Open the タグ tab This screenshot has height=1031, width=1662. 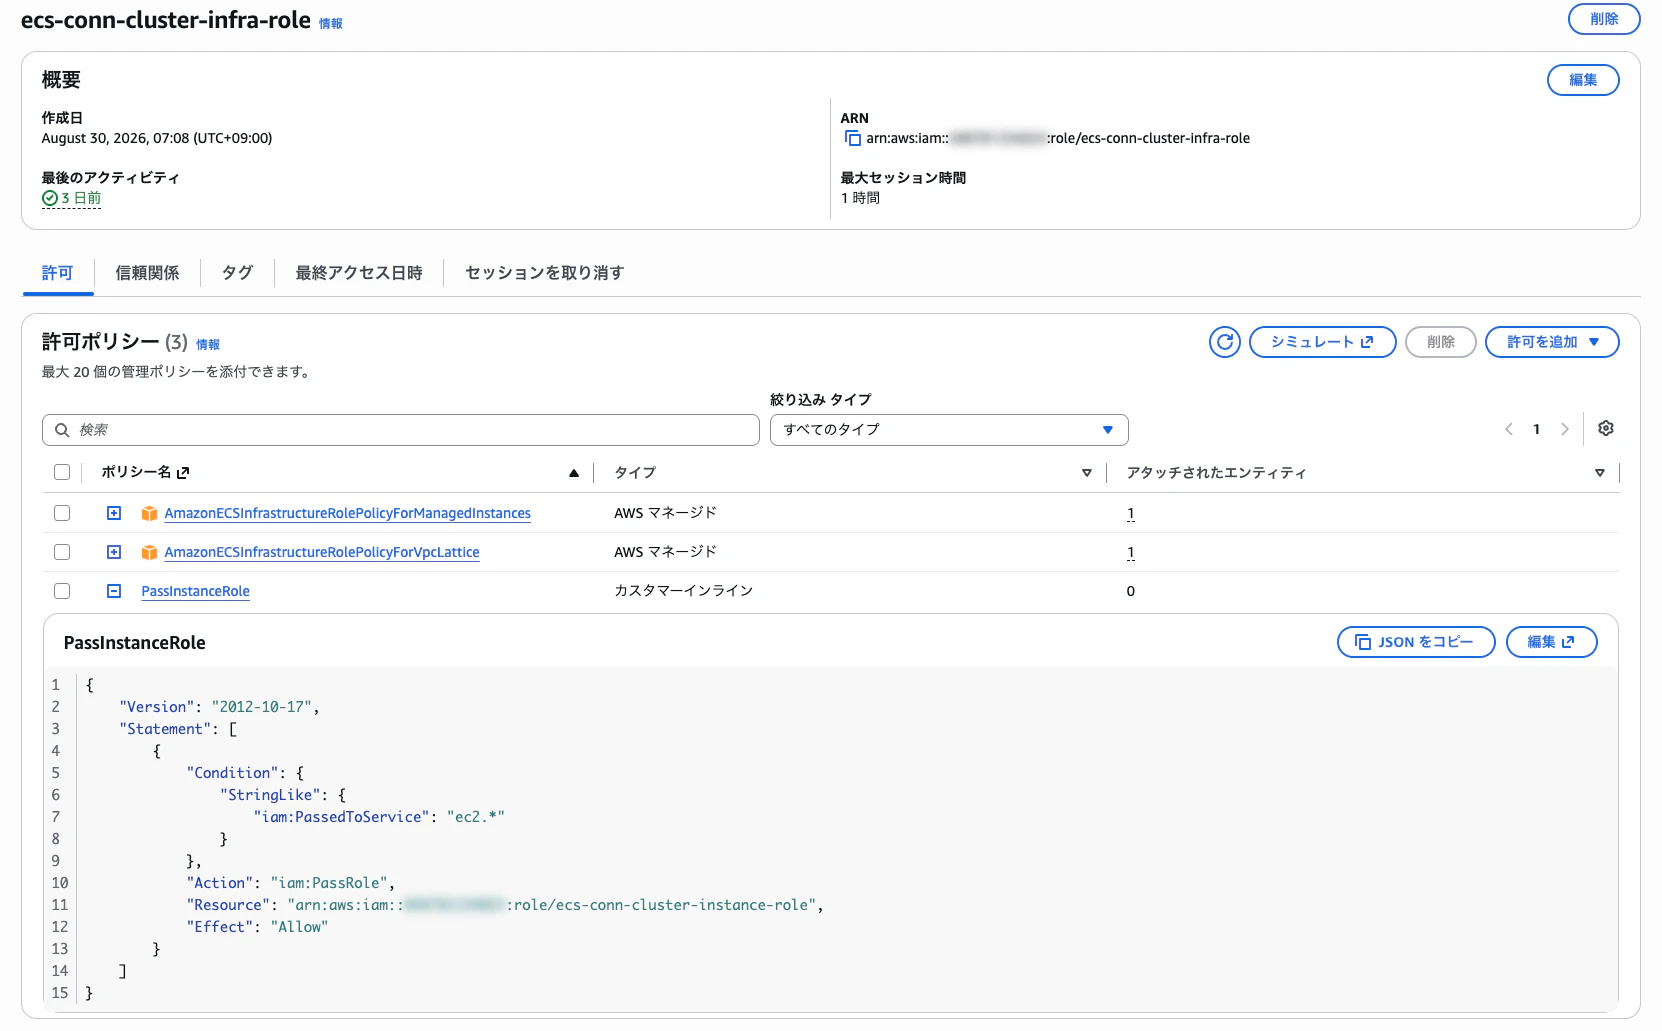tap(237, 273)
